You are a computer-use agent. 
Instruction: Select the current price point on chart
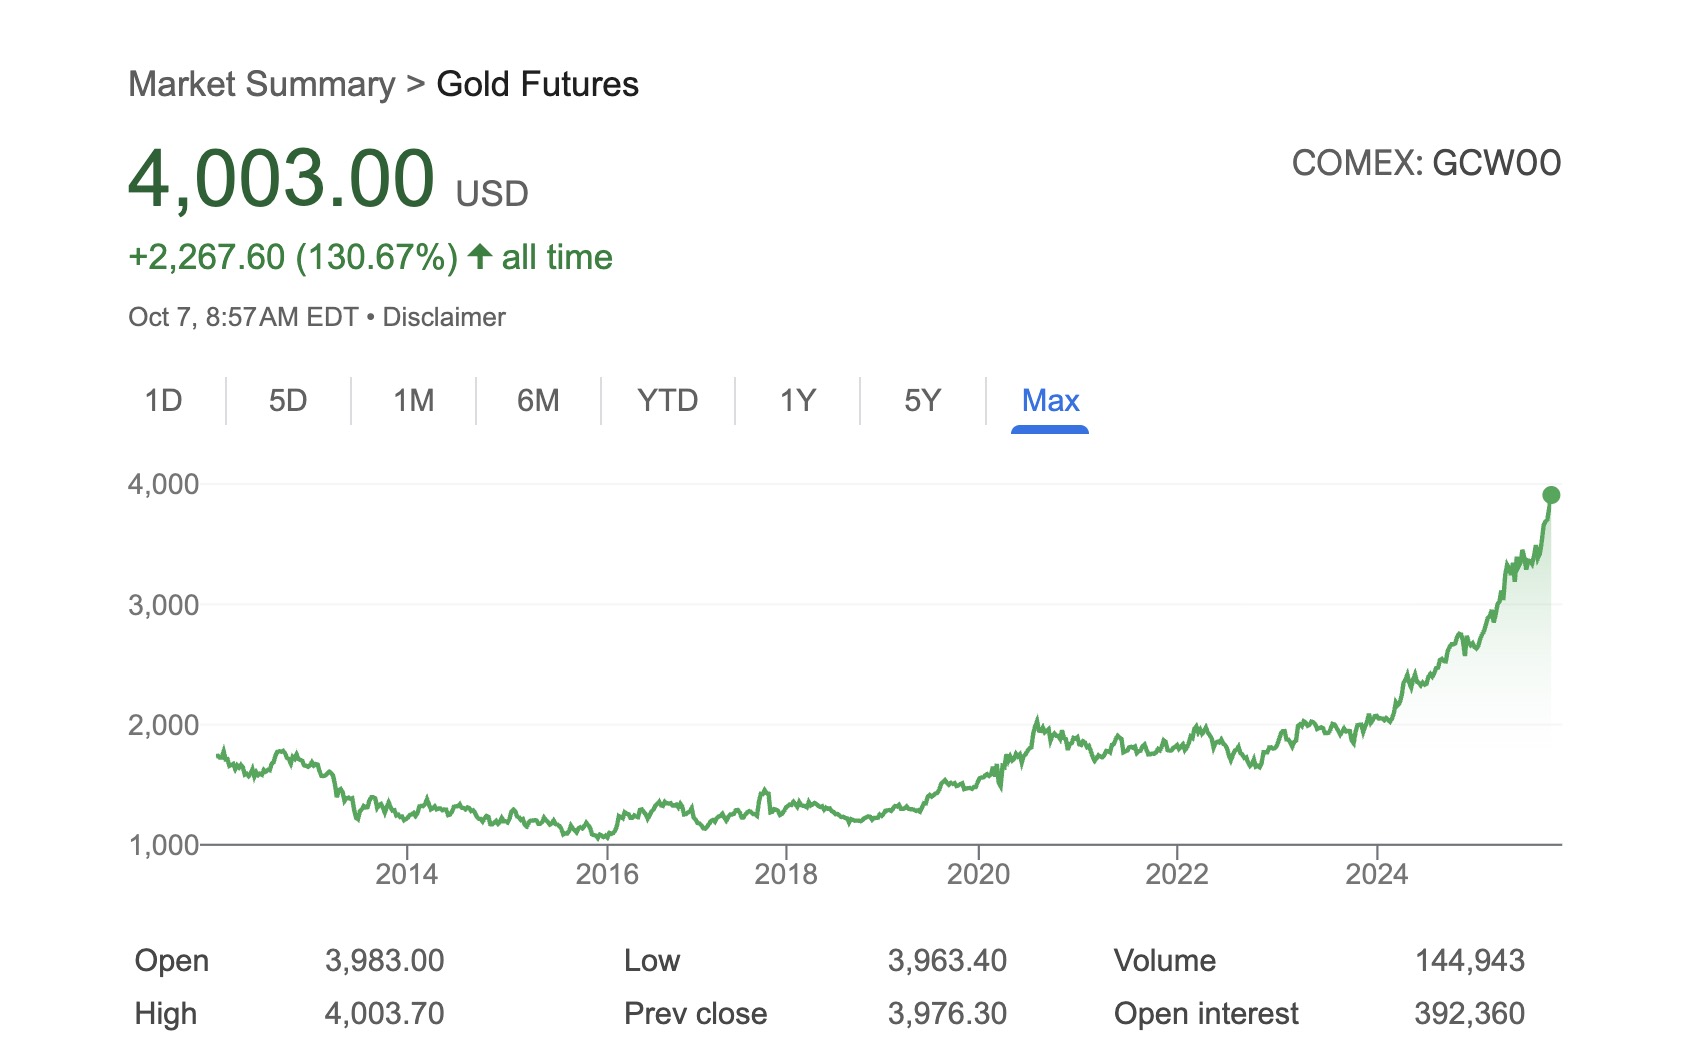[x=1551, y=494]
